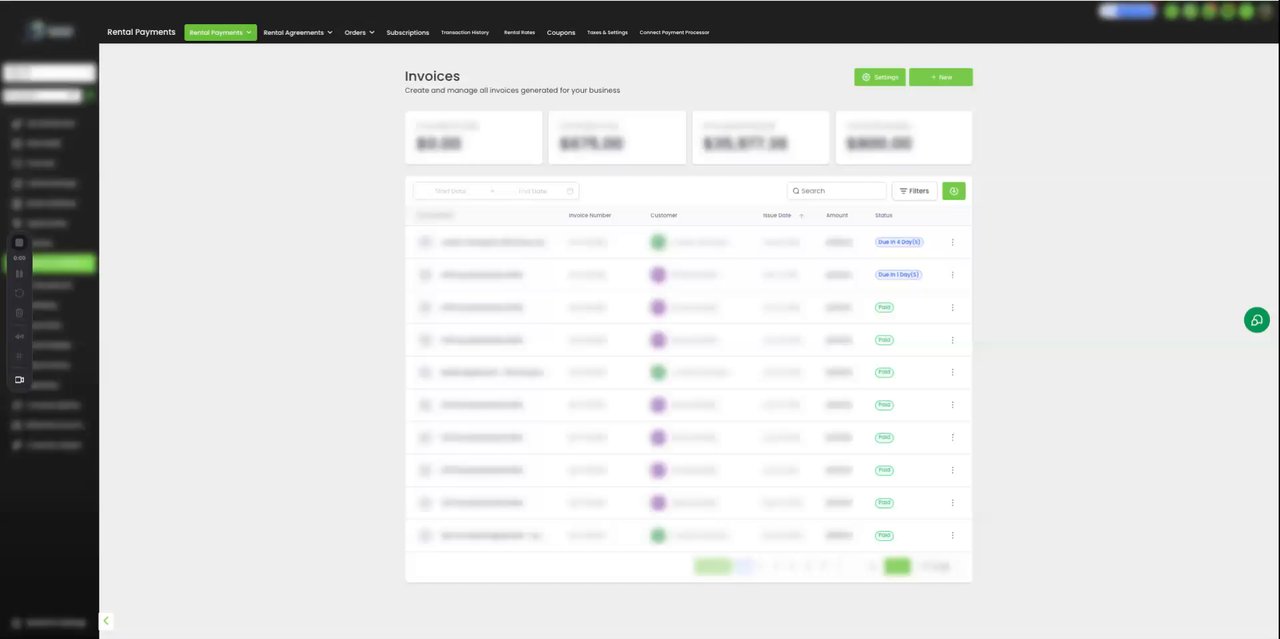Click the green download export icon
Image resolution: width=1280 pixels, height=639 pixels.
tap(954, 191)
